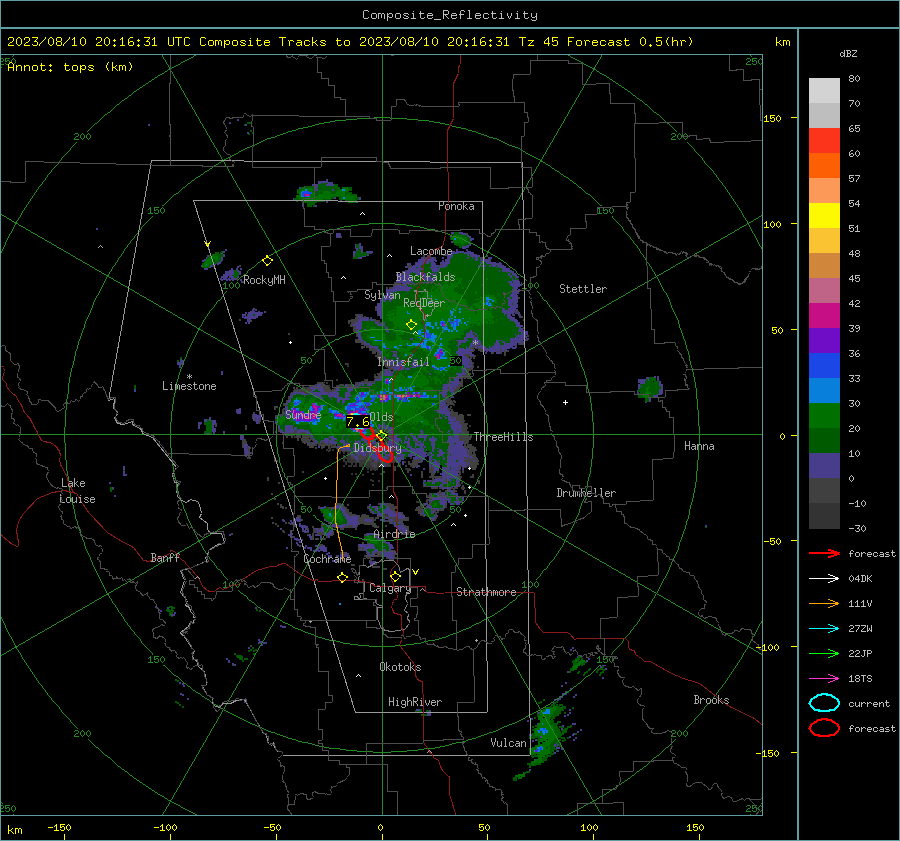Image resolution: width=900 pixels, height=841 pixels.
Task: Select the yellow diamond marker below RedDeer
Action: (411, 325)
